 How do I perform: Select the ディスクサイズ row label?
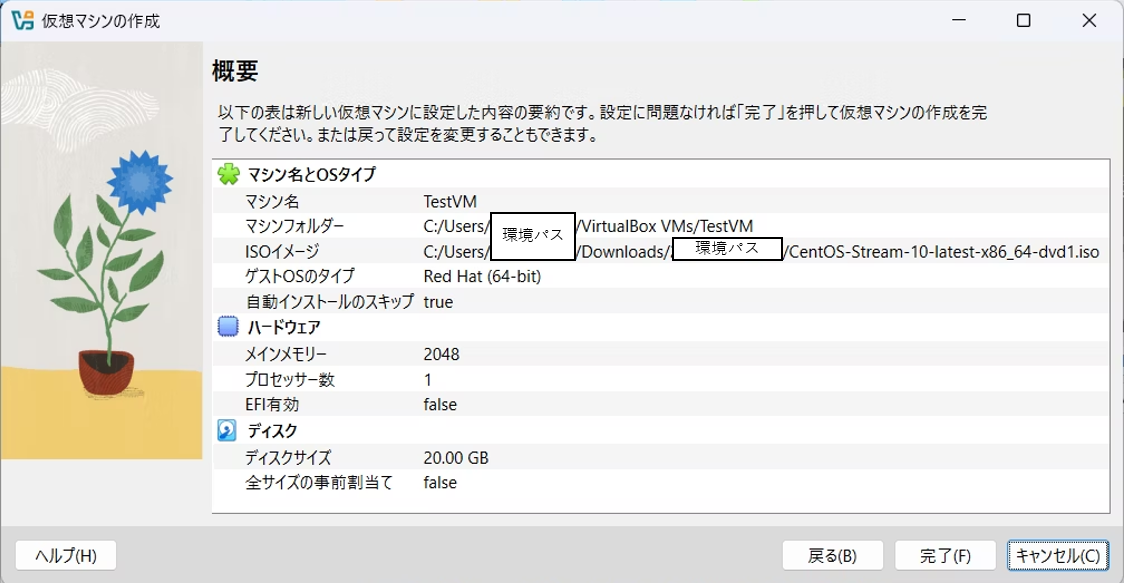point(288,457)
